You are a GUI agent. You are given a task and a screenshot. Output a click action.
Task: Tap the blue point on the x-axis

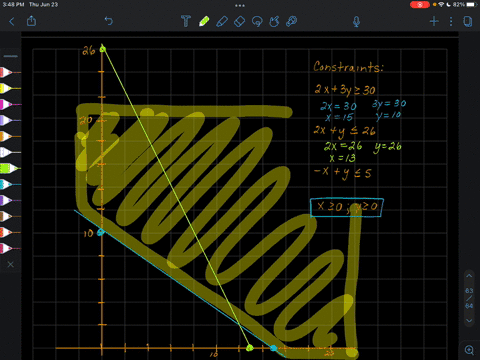coord(273,348)
